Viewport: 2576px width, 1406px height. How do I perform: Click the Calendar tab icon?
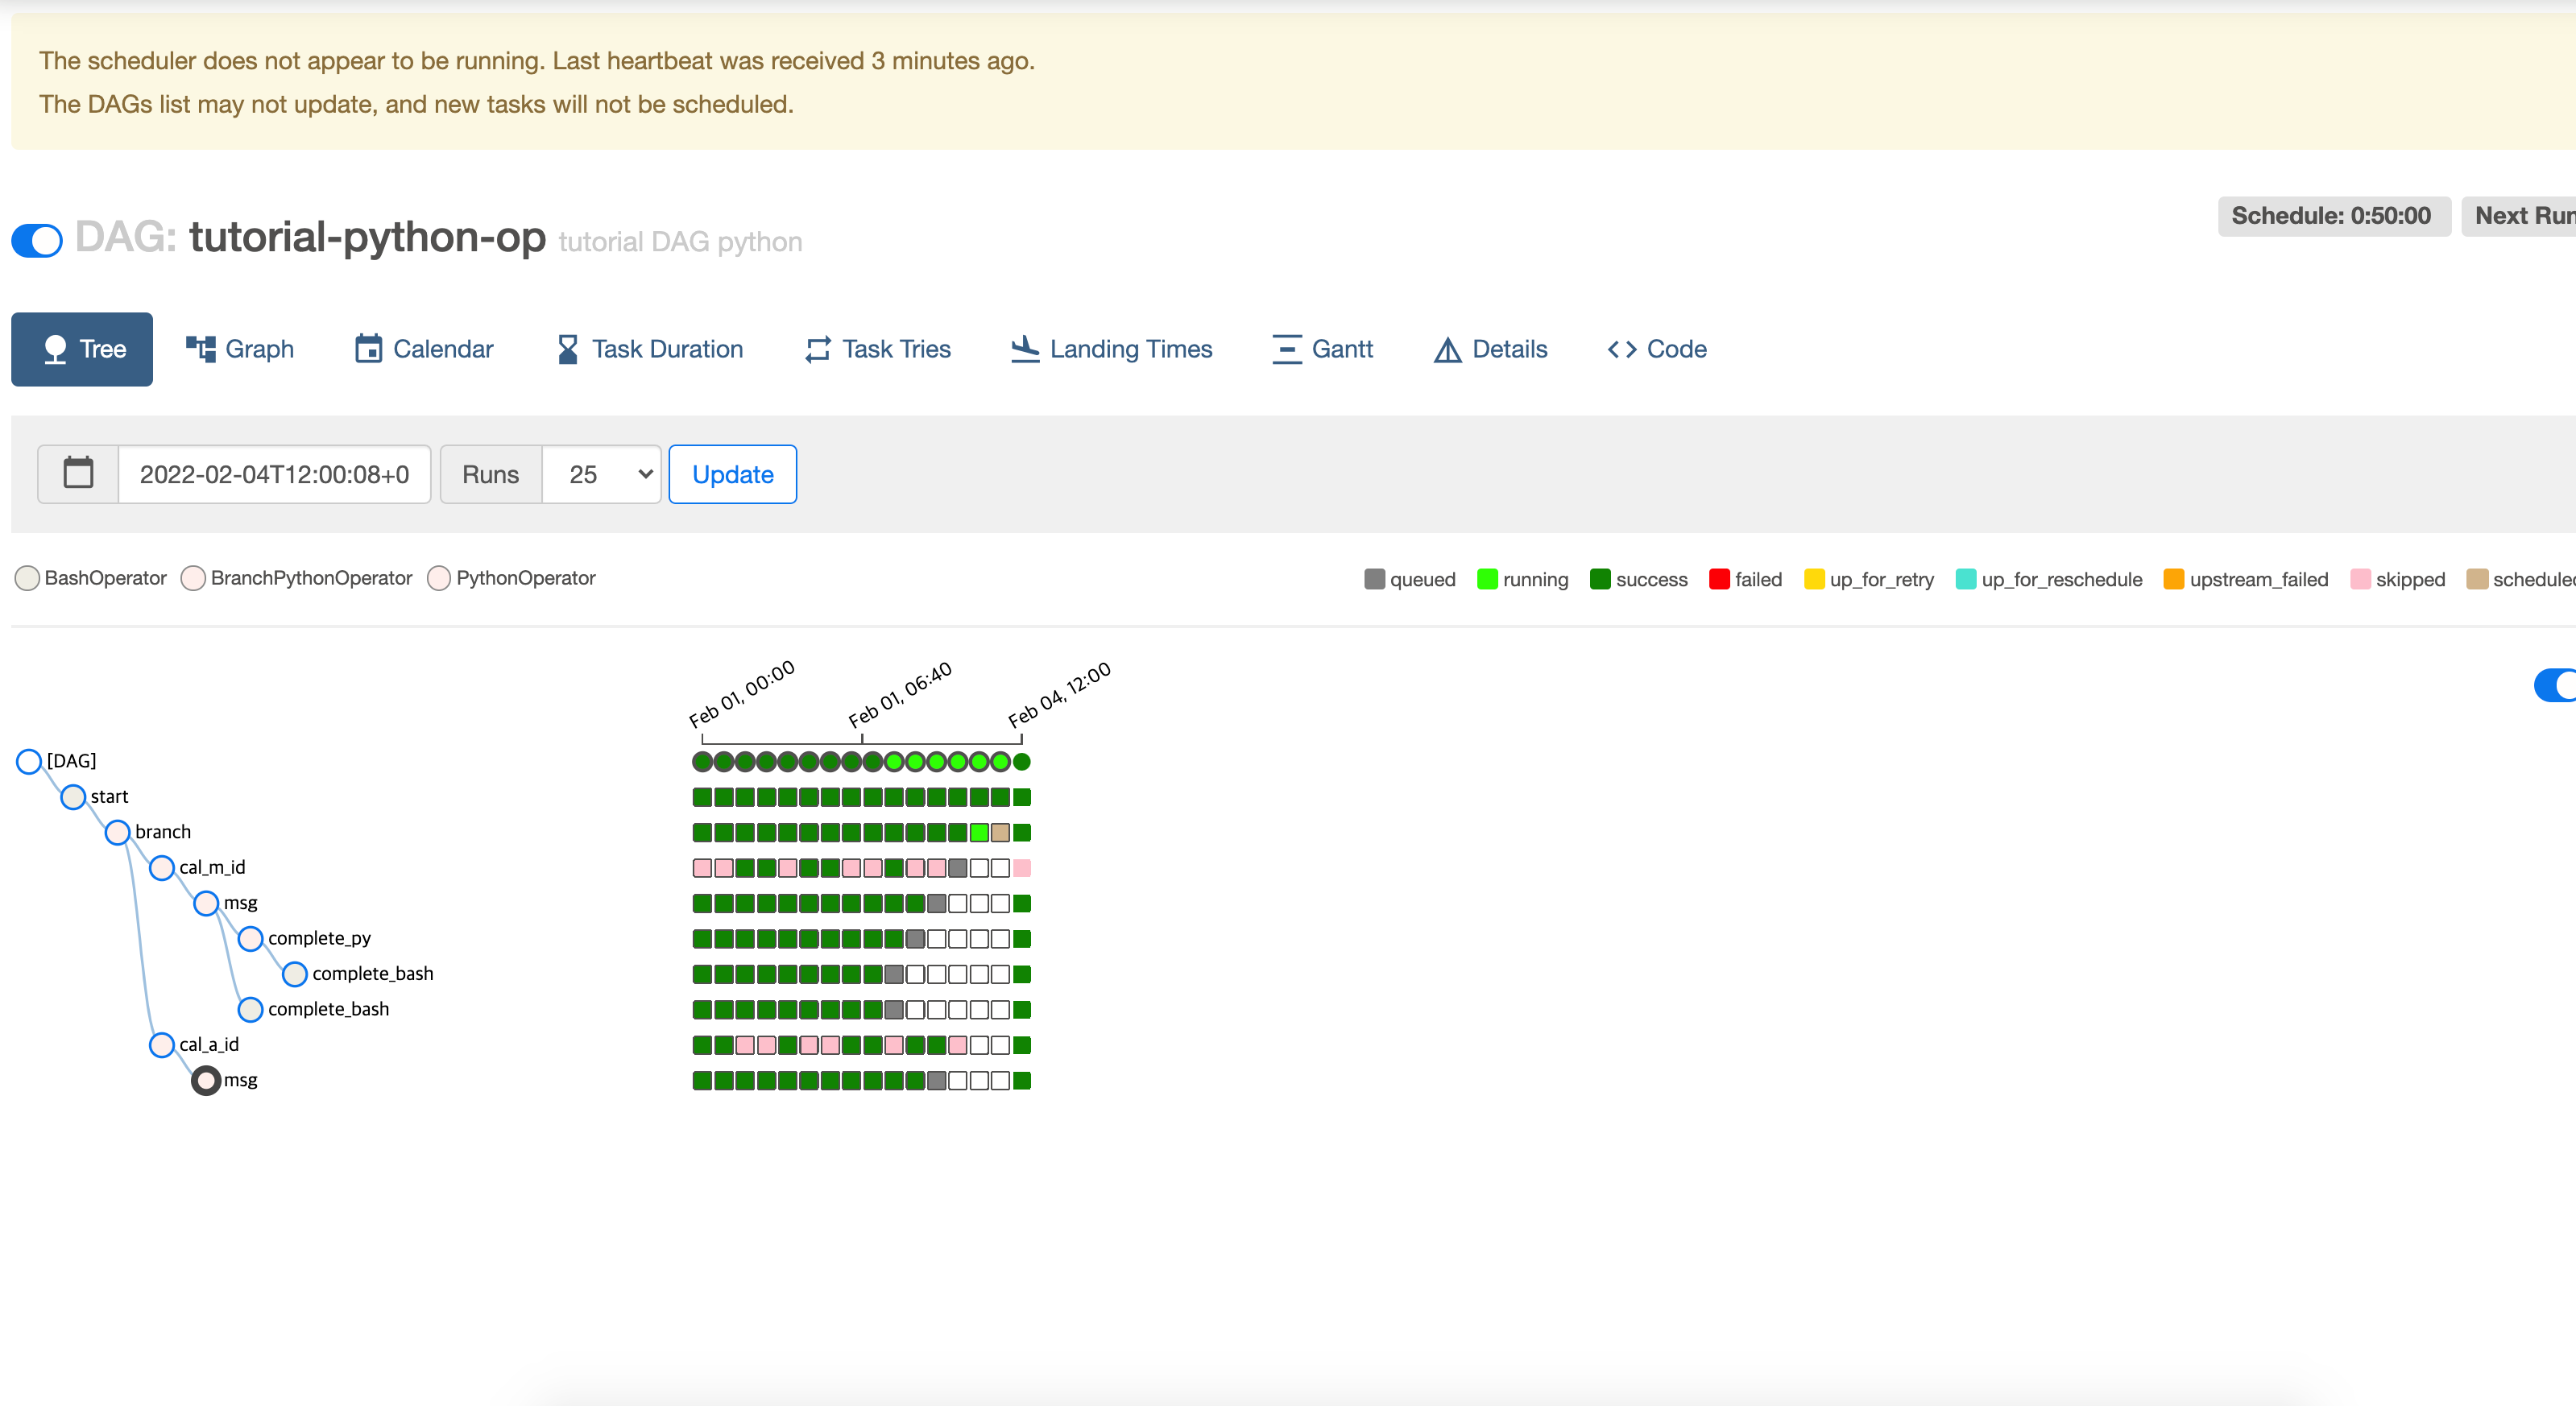tap(368, 349)
